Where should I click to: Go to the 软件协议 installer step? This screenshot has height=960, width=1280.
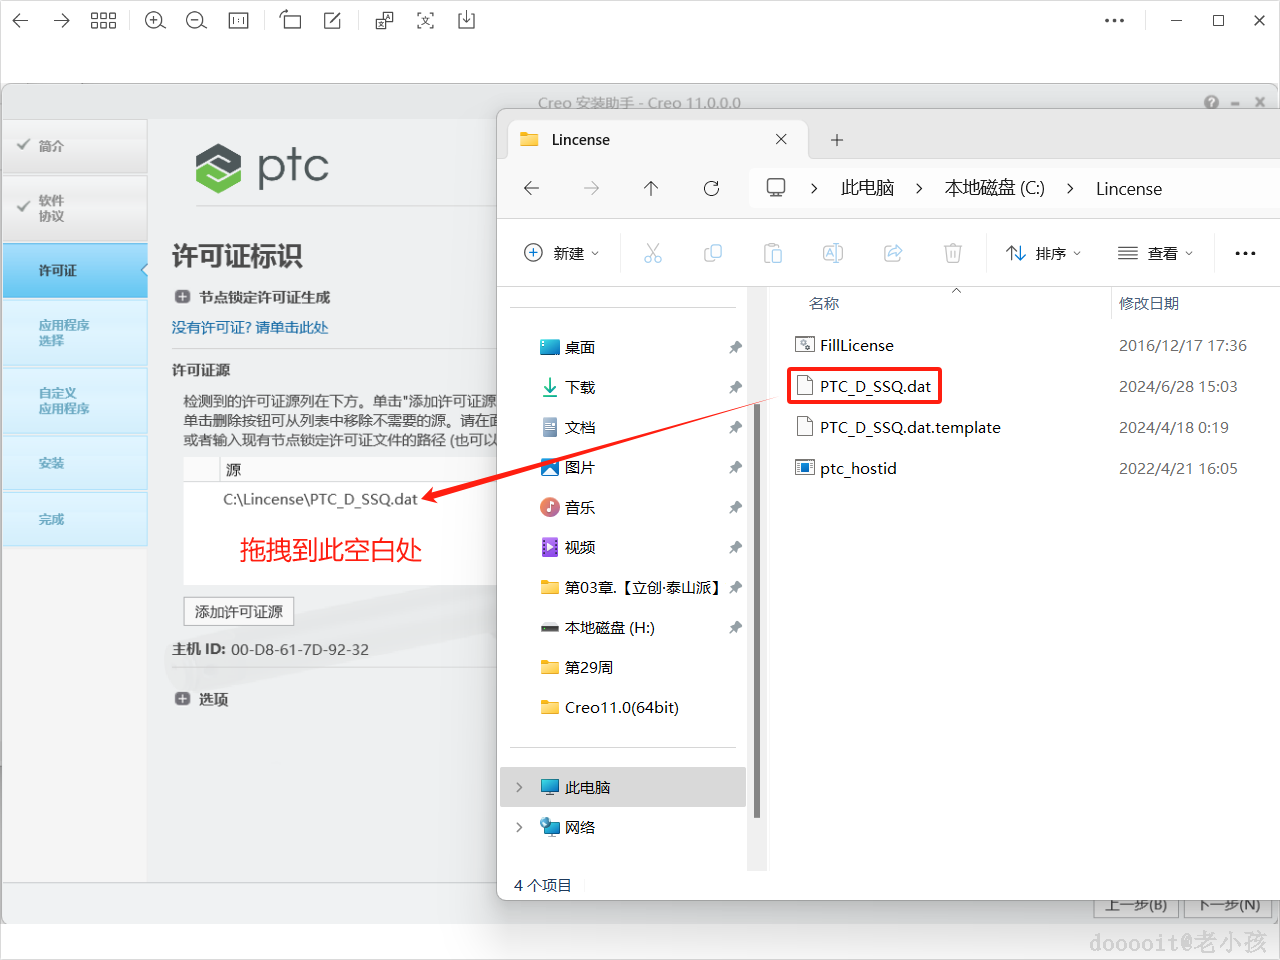click(x=75, y=208)
